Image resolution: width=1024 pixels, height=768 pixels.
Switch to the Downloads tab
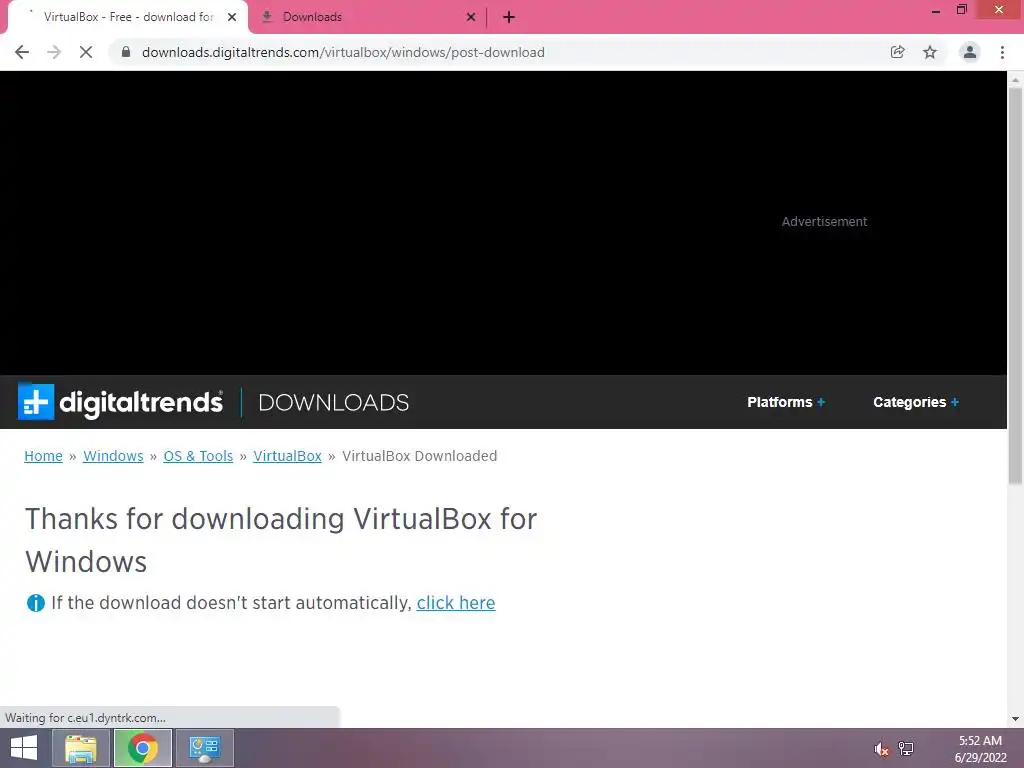point(368,17)
